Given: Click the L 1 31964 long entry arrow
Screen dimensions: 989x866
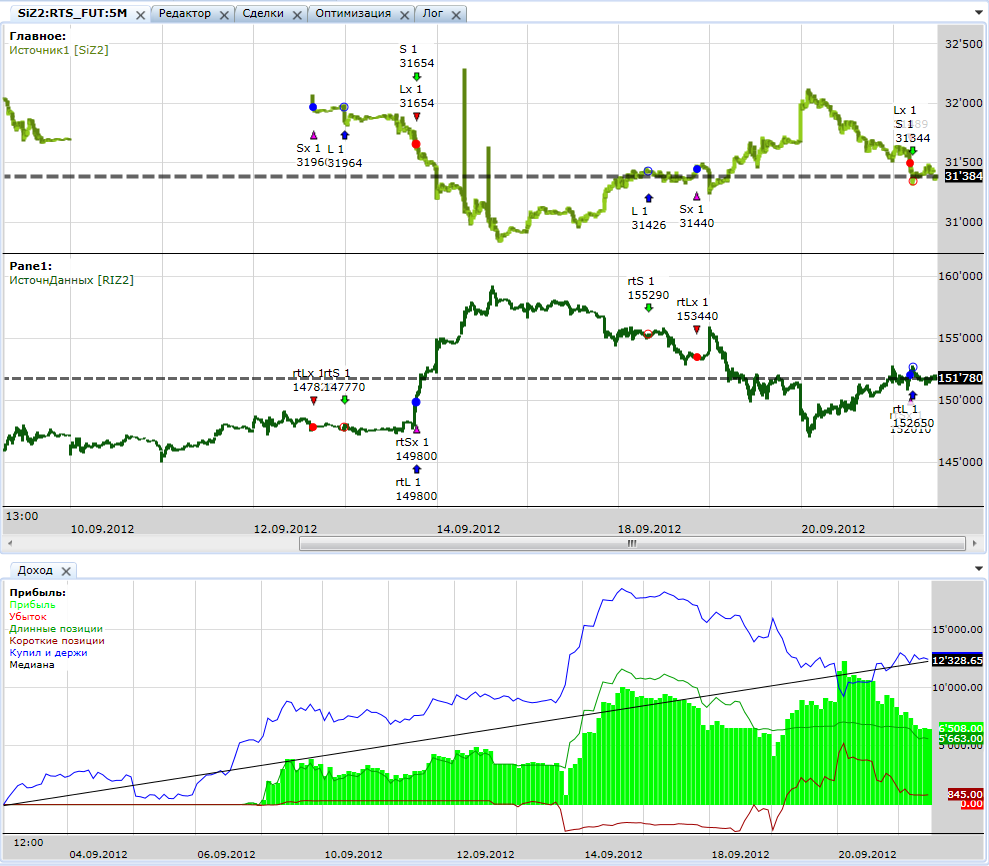Looking at the screenshot, I should point(344,135).
